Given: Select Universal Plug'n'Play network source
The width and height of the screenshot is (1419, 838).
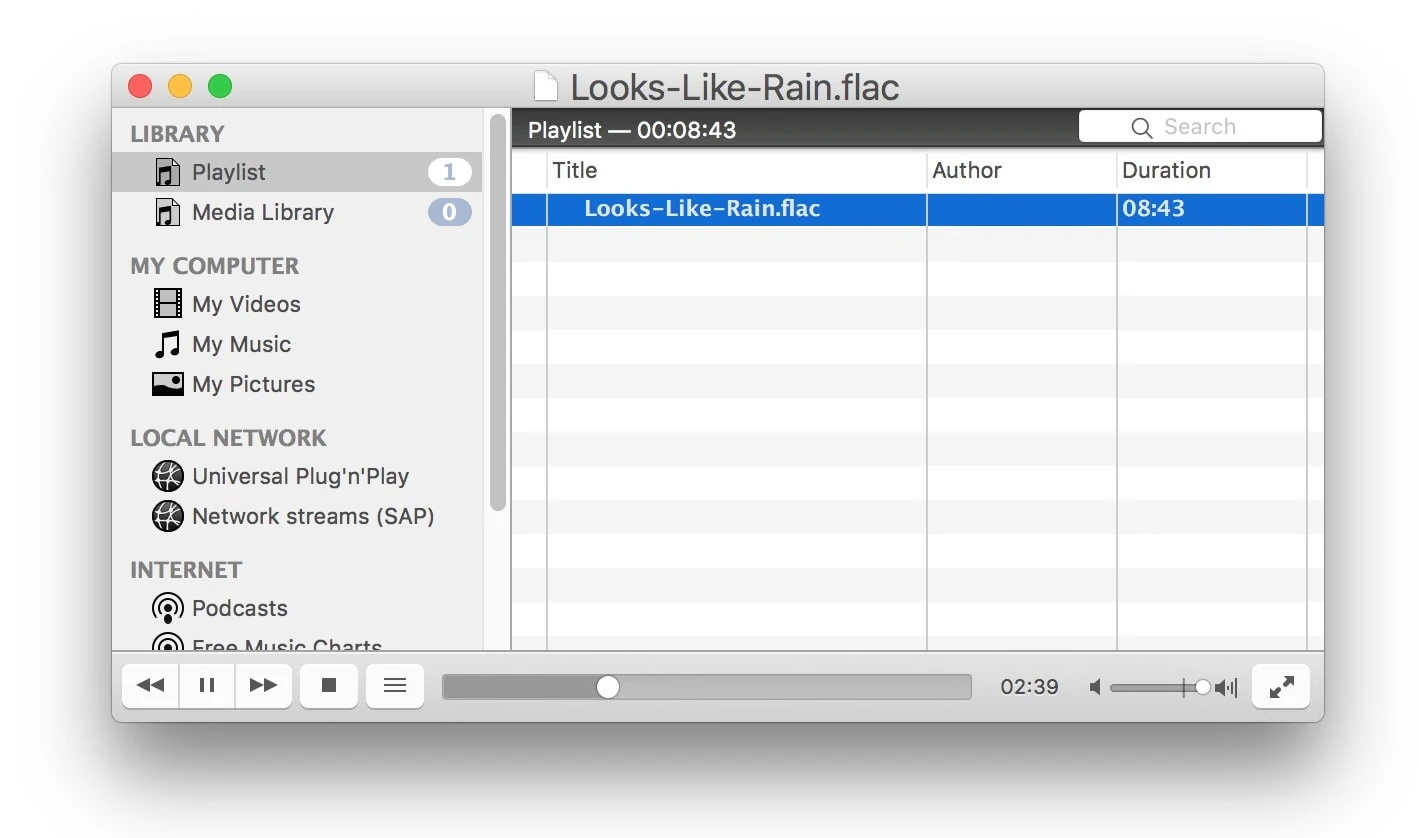Looking at the screenshot, I should point(300,476).
